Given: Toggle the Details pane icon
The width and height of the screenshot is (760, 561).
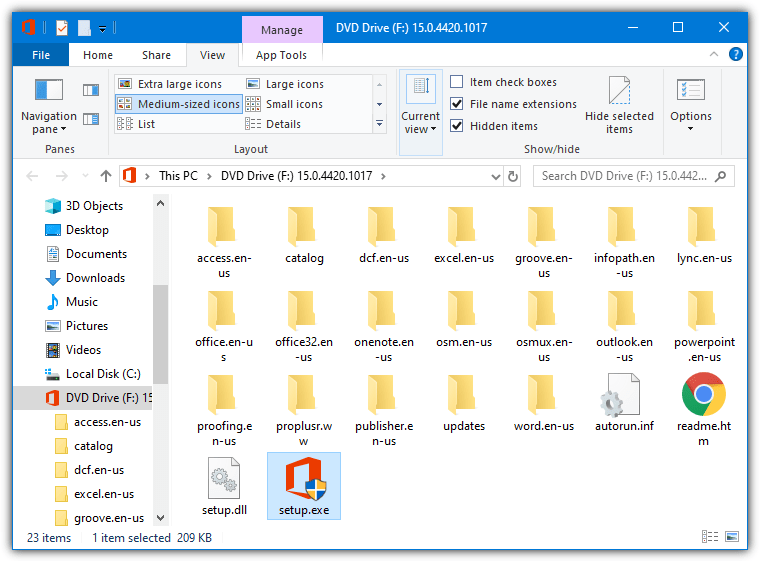Looking at the screenshot, I should click(x=91, y=119).
